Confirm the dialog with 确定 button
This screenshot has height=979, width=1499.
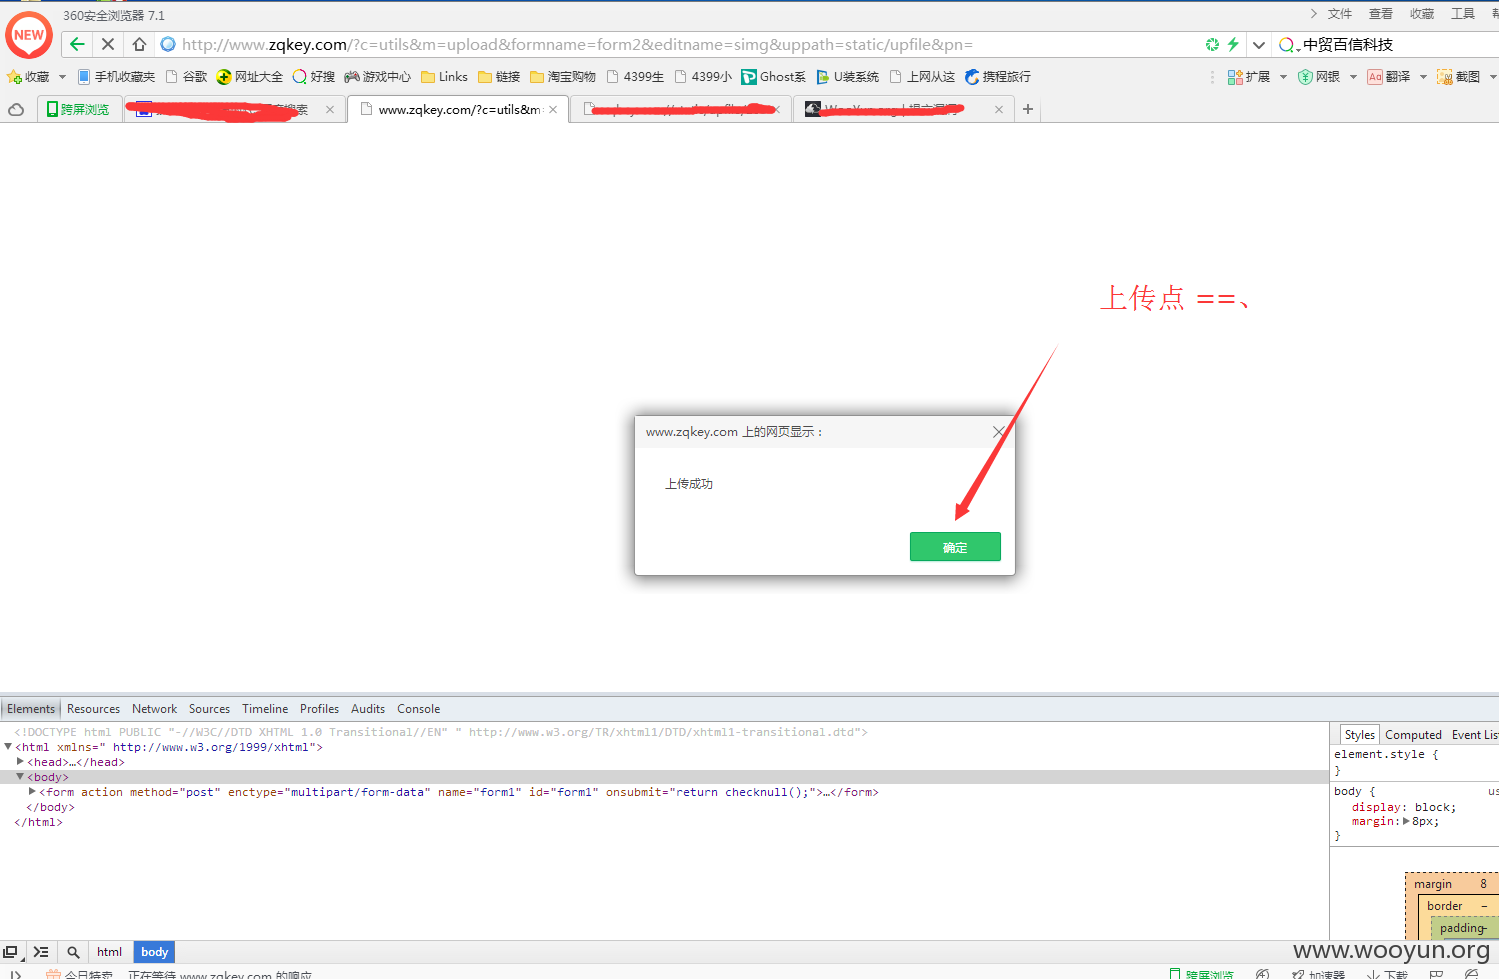coord(955,547)
